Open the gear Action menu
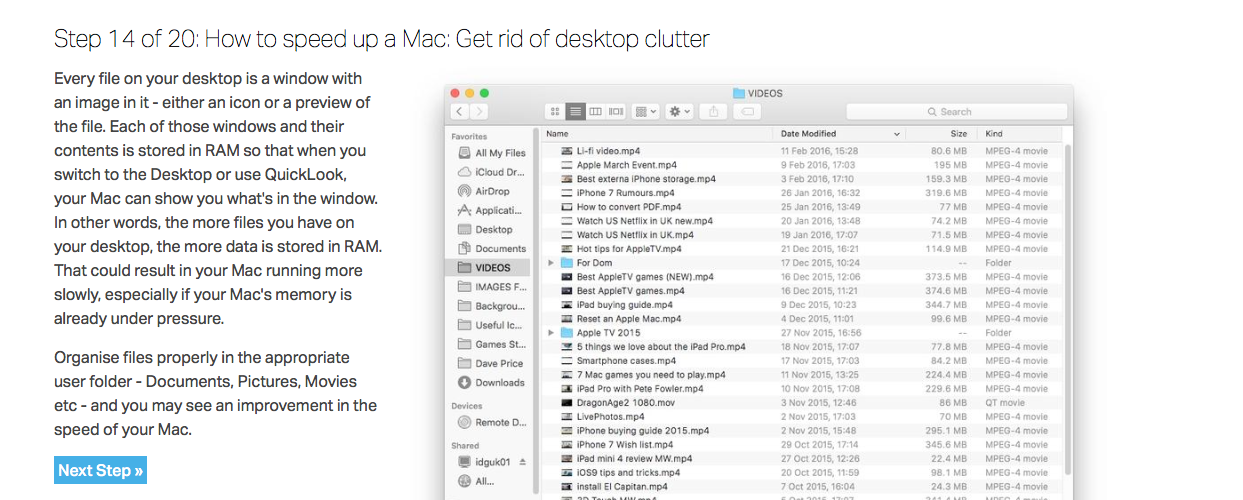Viewport: 1243px width, 500px height. (x=679, y=112)
